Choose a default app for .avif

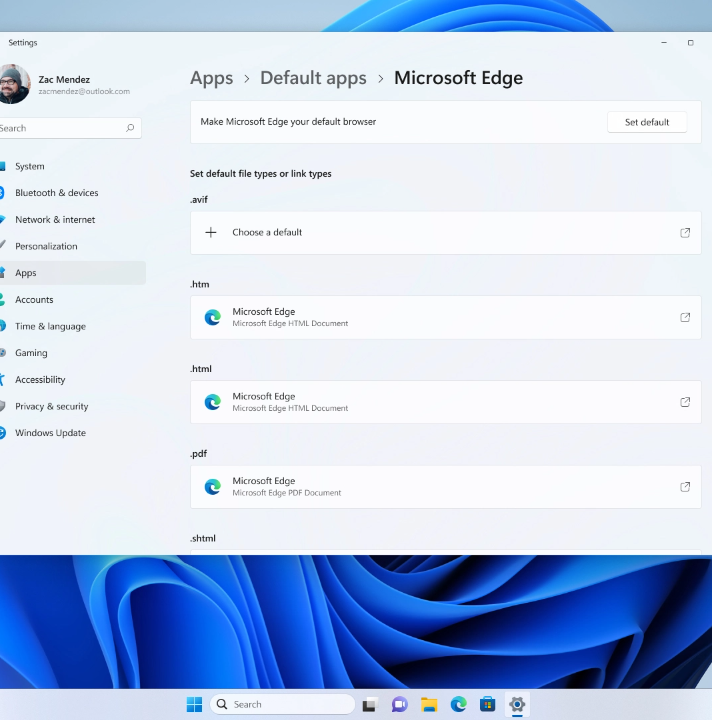pos(445,233)
